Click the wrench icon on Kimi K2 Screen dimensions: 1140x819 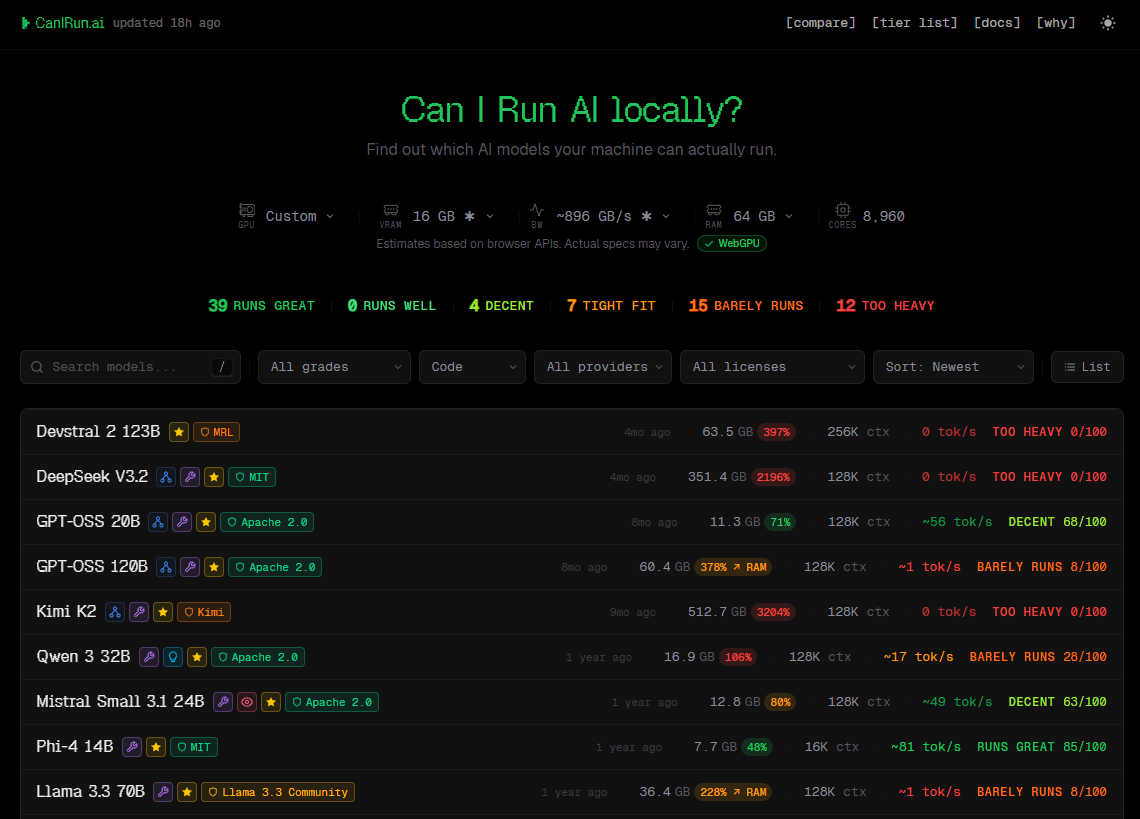coord(139,612)
